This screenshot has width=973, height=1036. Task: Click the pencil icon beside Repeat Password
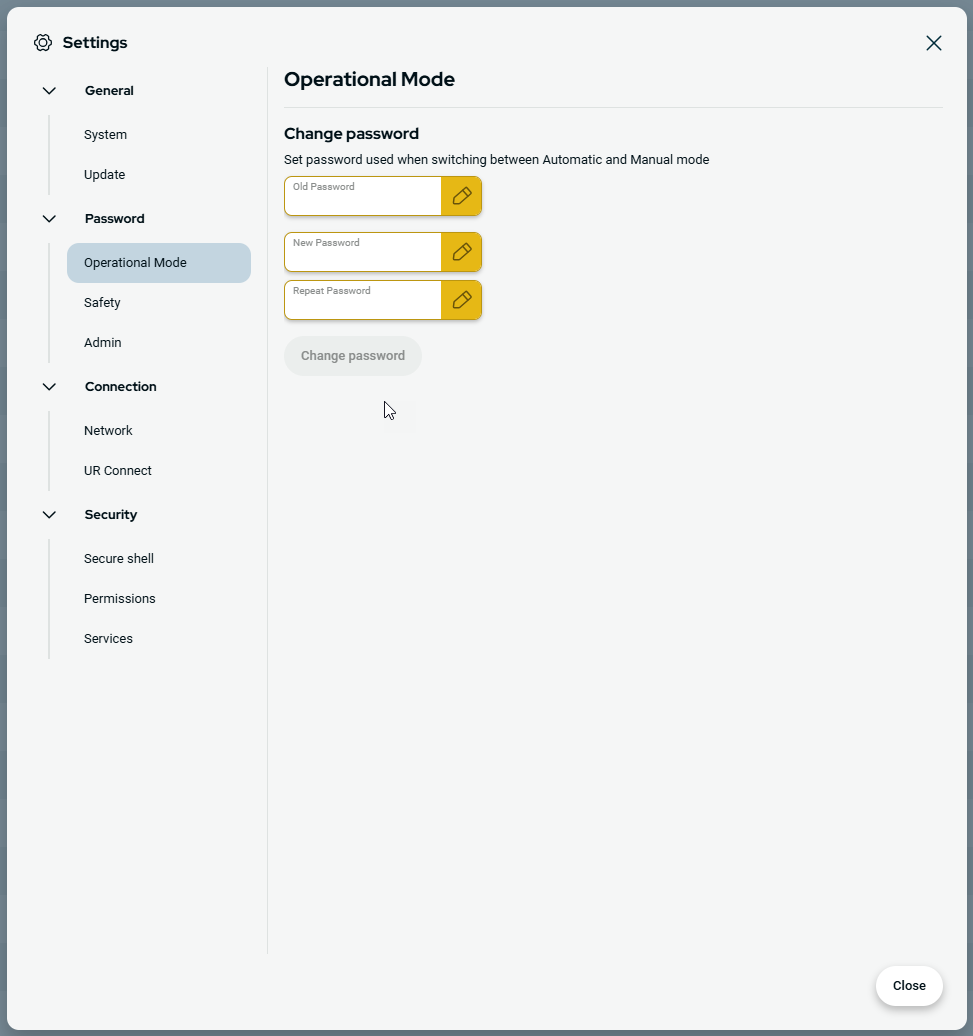point(461,300)
